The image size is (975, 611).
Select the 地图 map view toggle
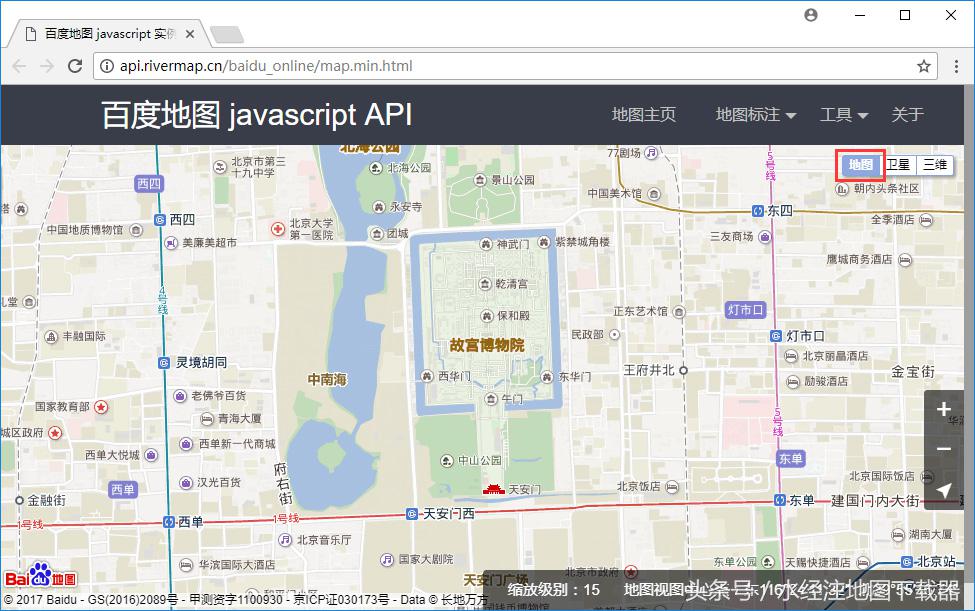pyautogui.click(x=860, y=164)
